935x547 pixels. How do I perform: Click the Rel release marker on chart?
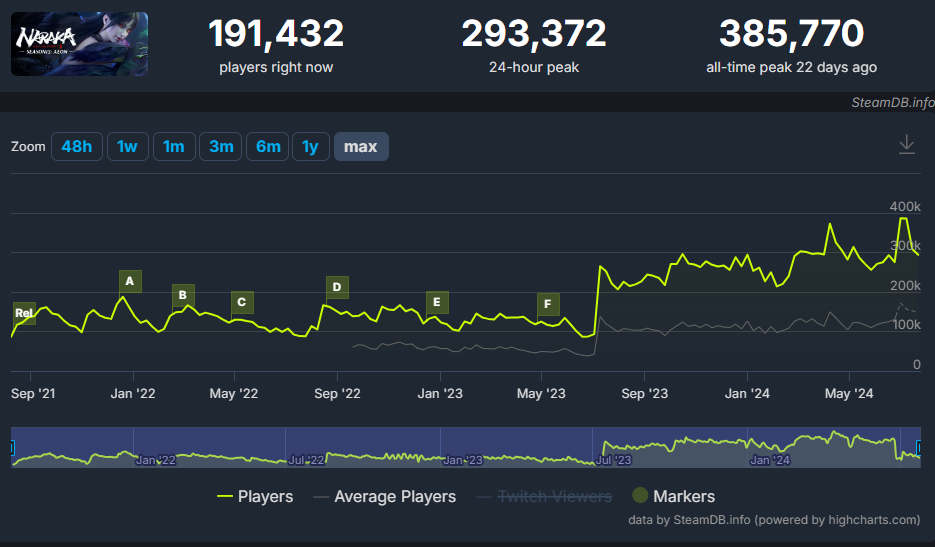24,313
